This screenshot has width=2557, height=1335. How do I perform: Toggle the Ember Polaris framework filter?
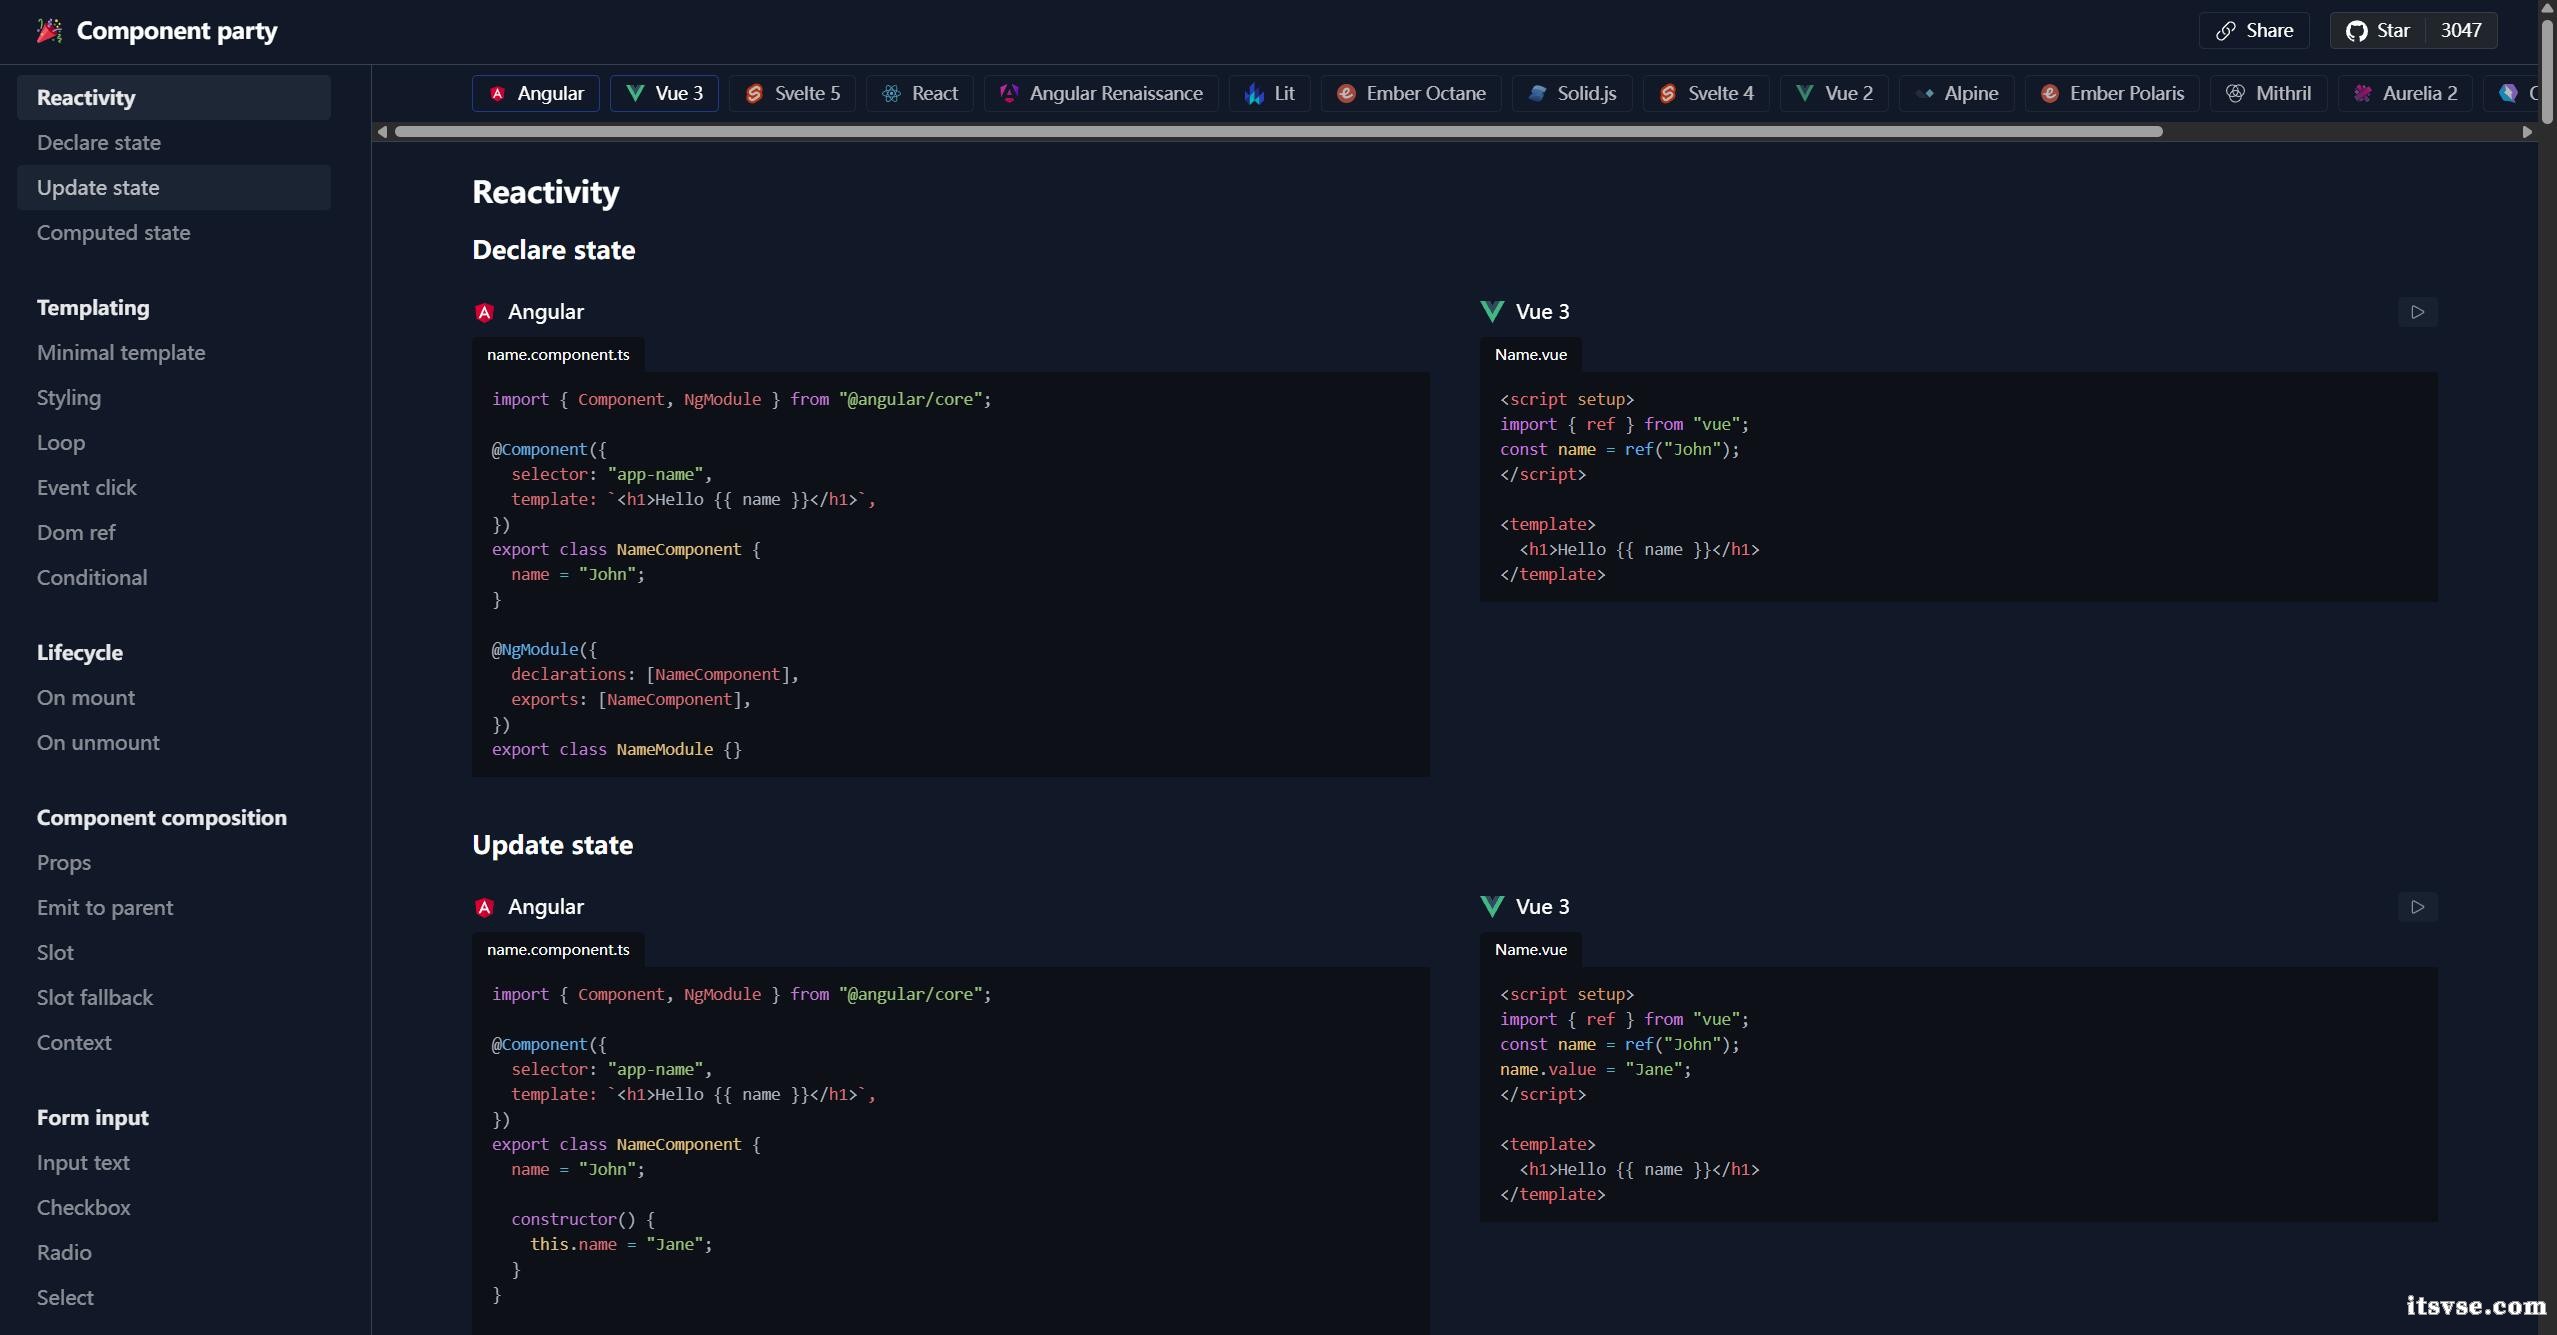[x=2112, y=93]
